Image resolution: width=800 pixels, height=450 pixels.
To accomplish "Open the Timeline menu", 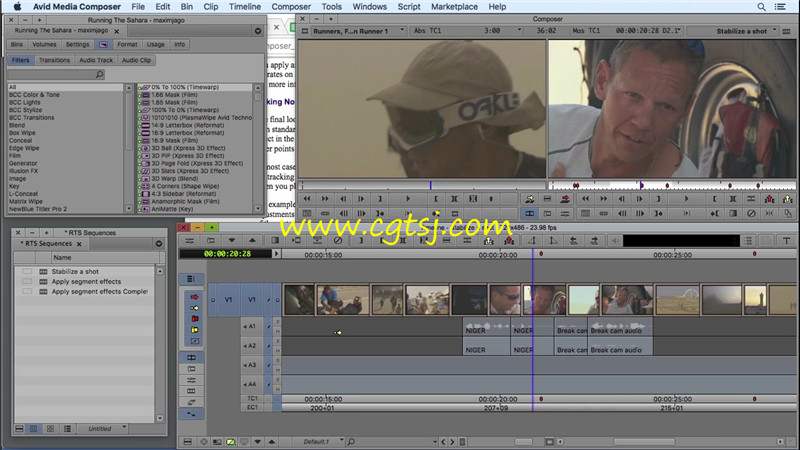I will (244, 7).
